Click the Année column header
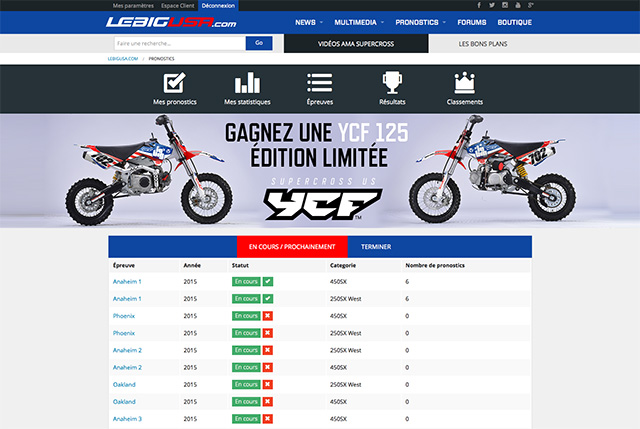640x429 pixels. (192, 265)
